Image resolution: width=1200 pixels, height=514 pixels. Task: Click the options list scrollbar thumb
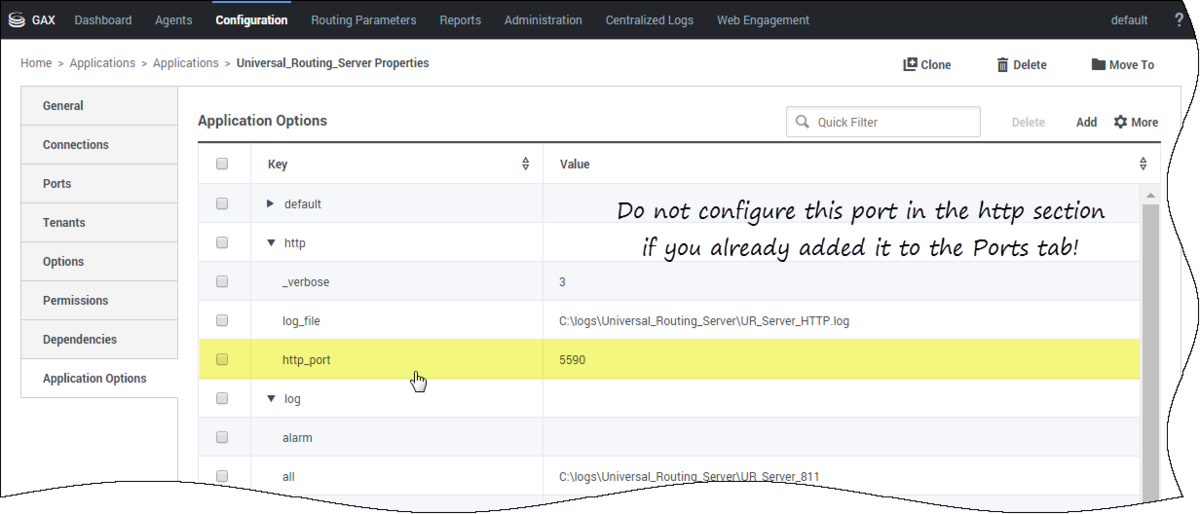pos(1150,350)
